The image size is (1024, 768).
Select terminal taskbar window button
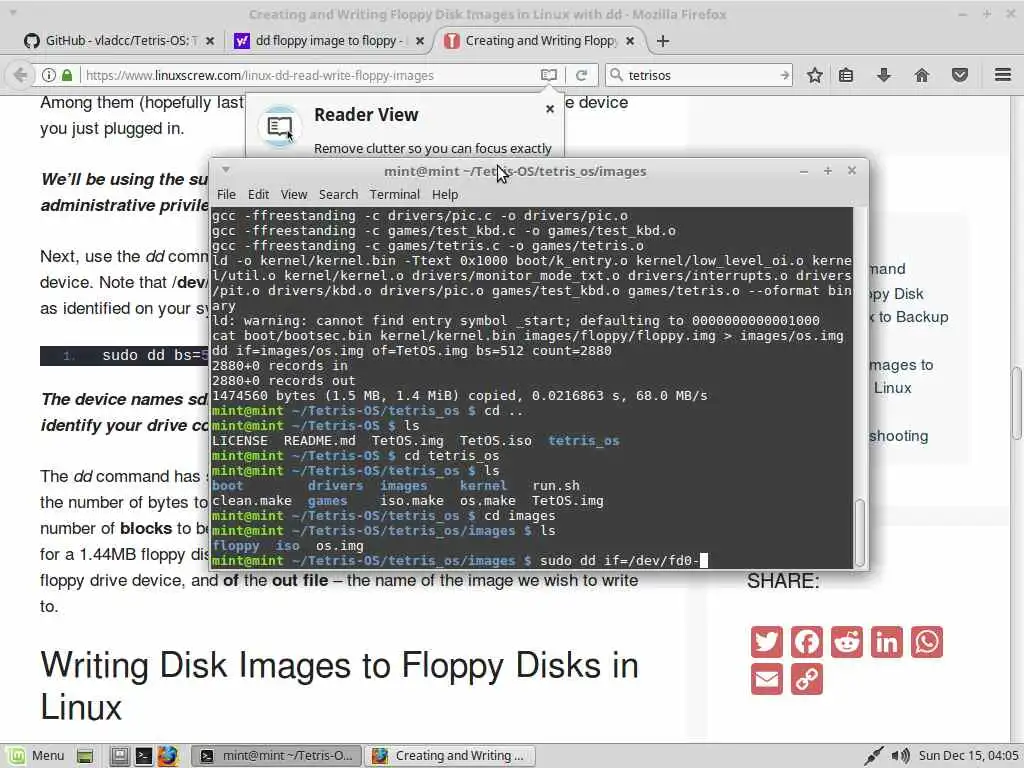tap(277, 756)
